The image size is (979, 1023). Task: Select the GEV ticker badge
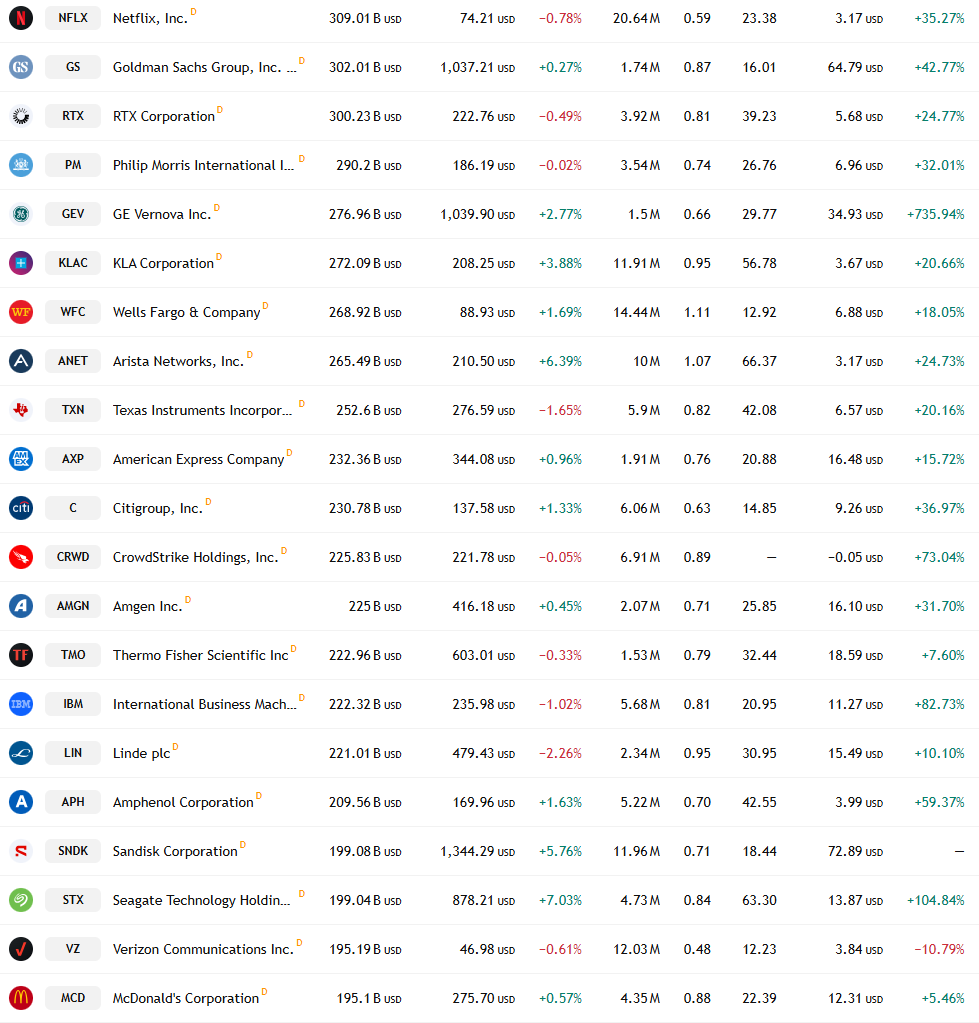pos(73,213)
